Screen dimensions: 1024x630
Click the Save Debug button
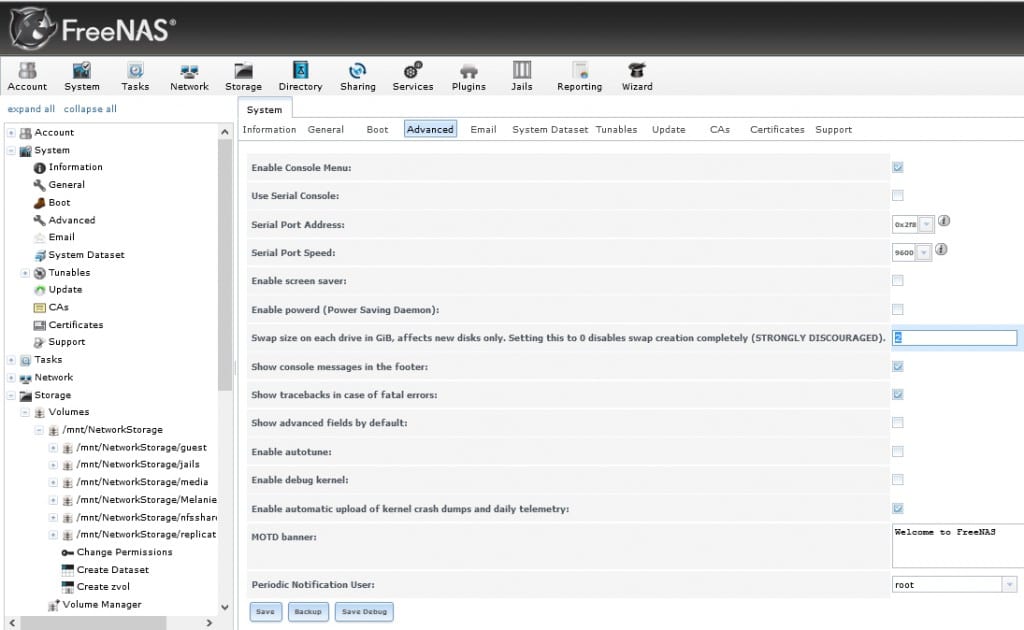(x=364, y=612)
